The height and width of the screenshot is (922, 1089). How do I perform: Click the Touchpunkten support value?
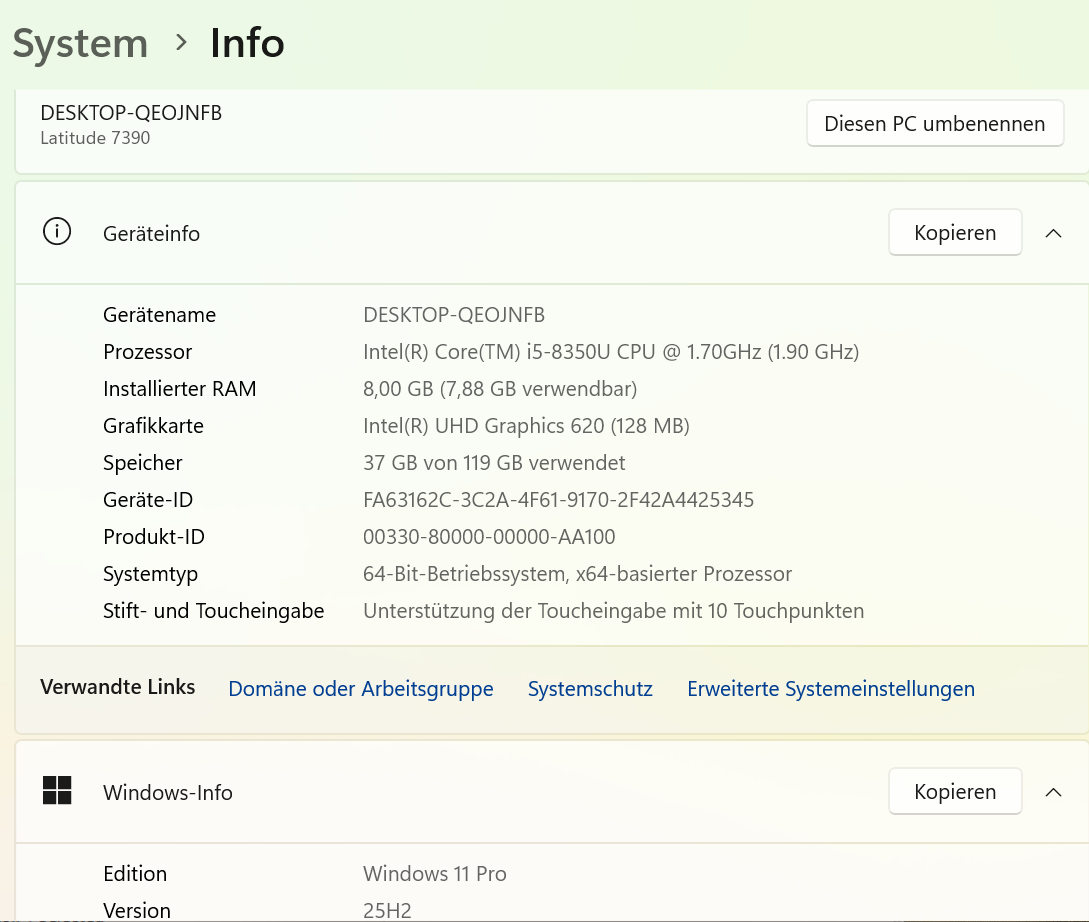coord(613,611)
